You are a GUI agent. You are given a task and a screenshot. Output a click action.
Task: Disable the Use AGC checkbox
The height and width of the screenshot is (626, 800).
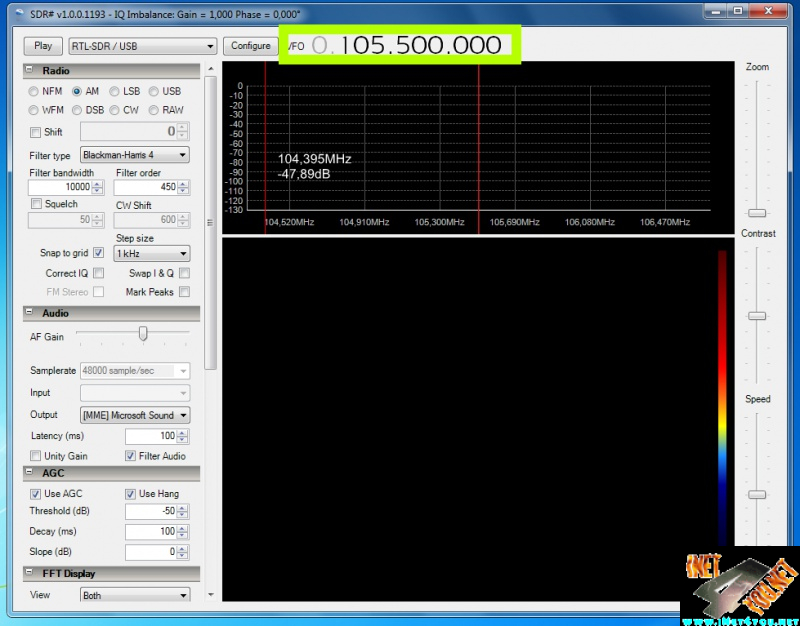(37, 494)
